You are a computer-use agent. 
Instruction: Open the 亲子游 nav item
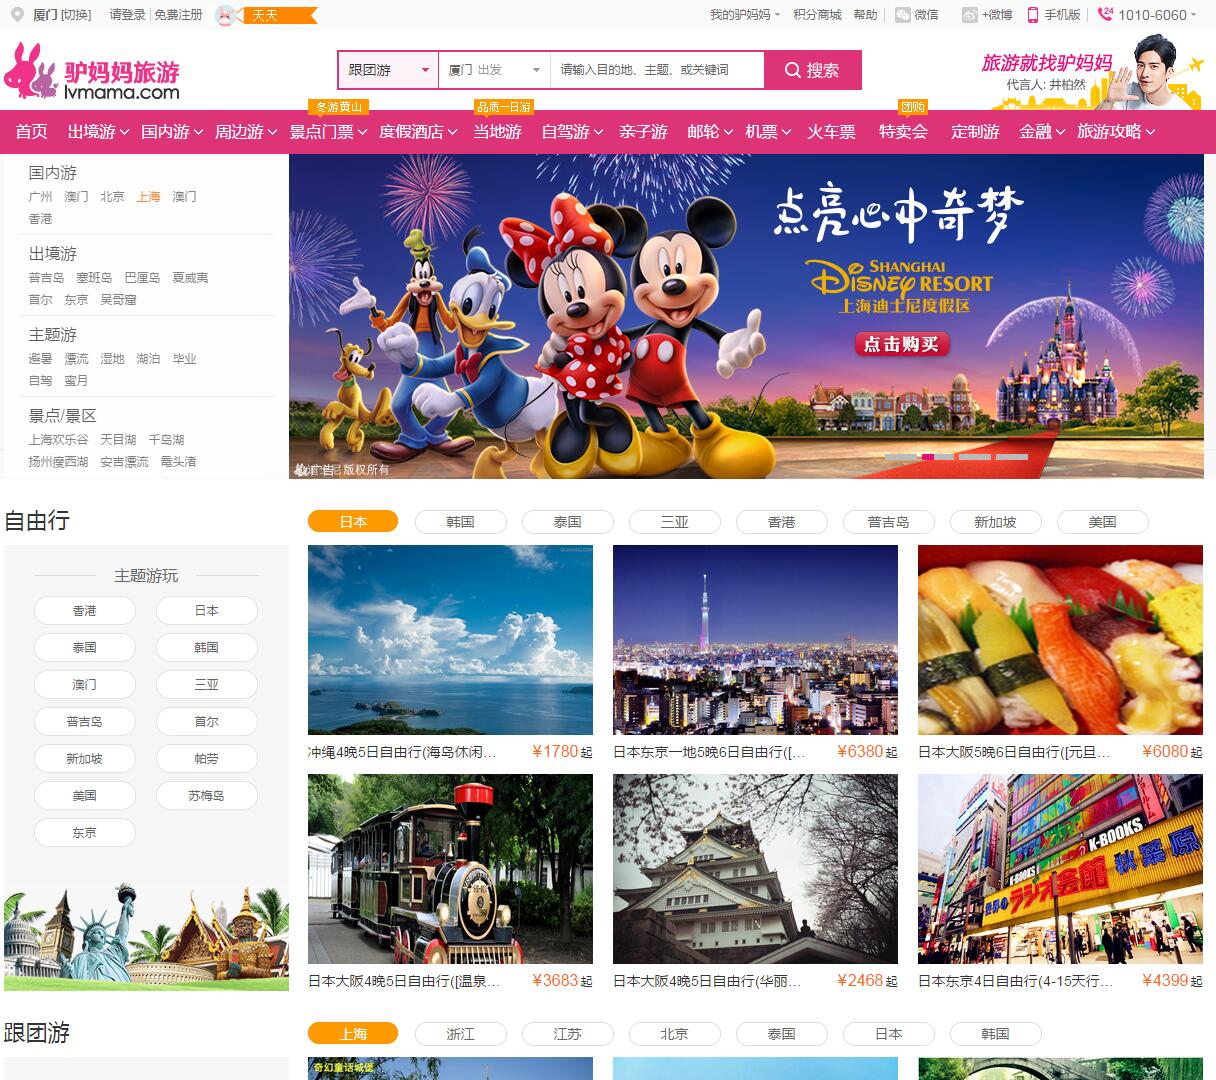tap(643, 132)
